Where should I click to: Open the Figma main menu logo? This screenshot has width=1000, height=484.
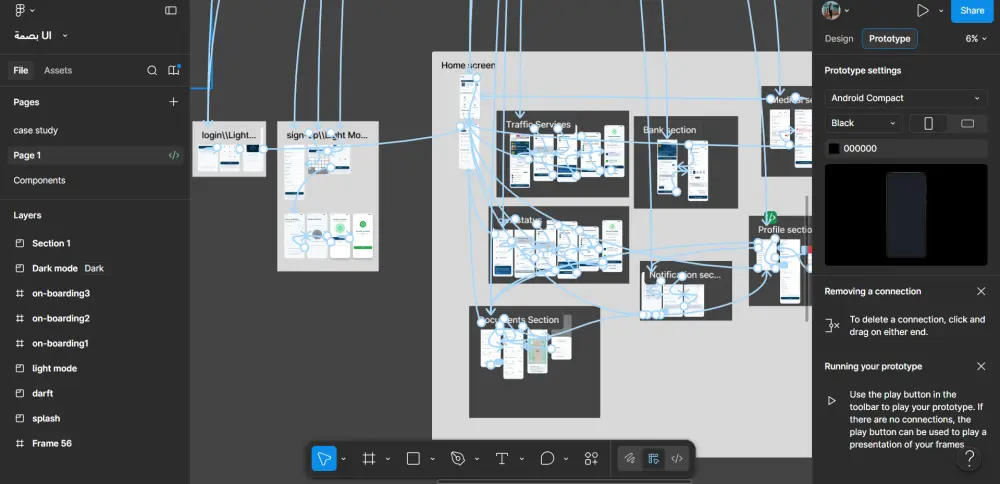click(x=20, y=10)
